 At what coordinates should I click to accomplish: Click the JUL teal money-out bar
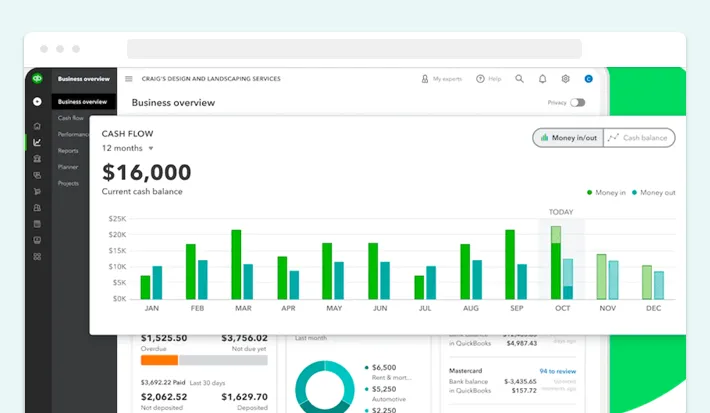pos(431,283)
